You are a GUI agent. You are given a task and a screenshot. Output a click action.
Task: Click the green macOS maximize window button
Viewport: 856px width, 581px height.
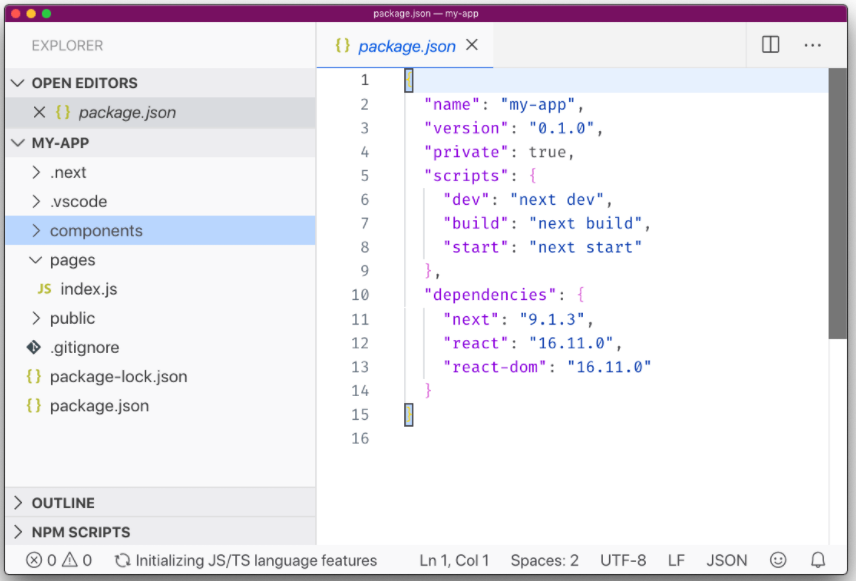[x=46, y=14]
